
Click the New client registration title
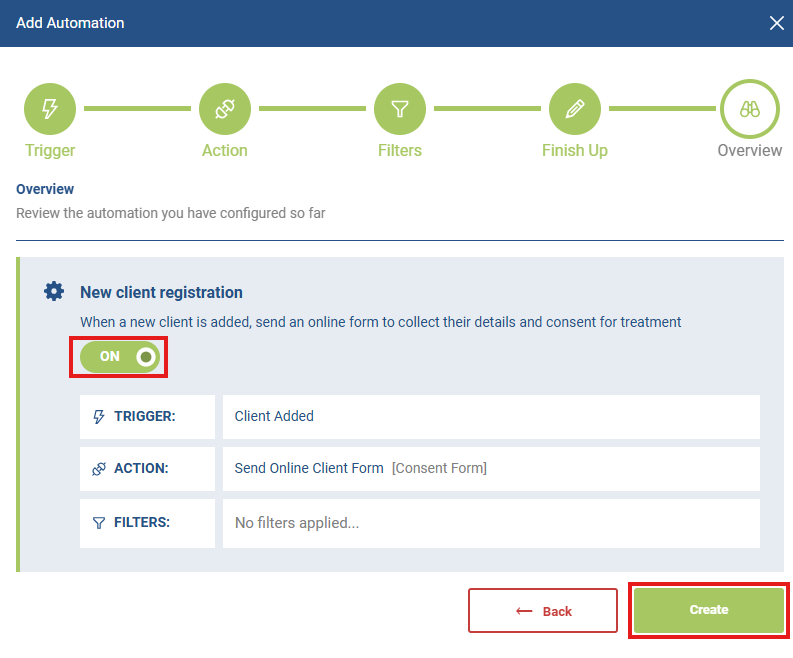tap(161, 292)
